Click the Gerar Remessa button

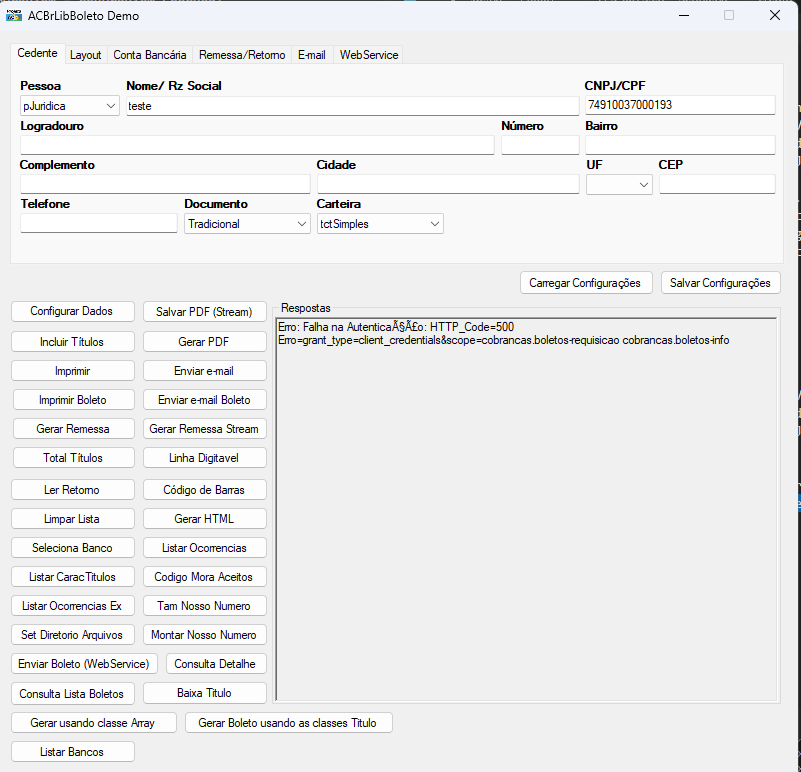tap(74, 429)
